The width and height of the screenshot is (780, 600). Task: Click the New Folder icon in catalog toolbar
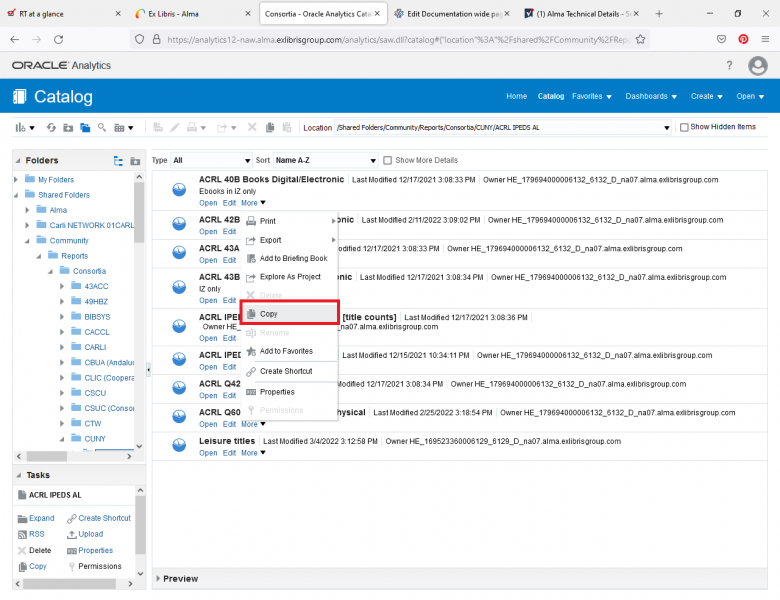[68, 128]
